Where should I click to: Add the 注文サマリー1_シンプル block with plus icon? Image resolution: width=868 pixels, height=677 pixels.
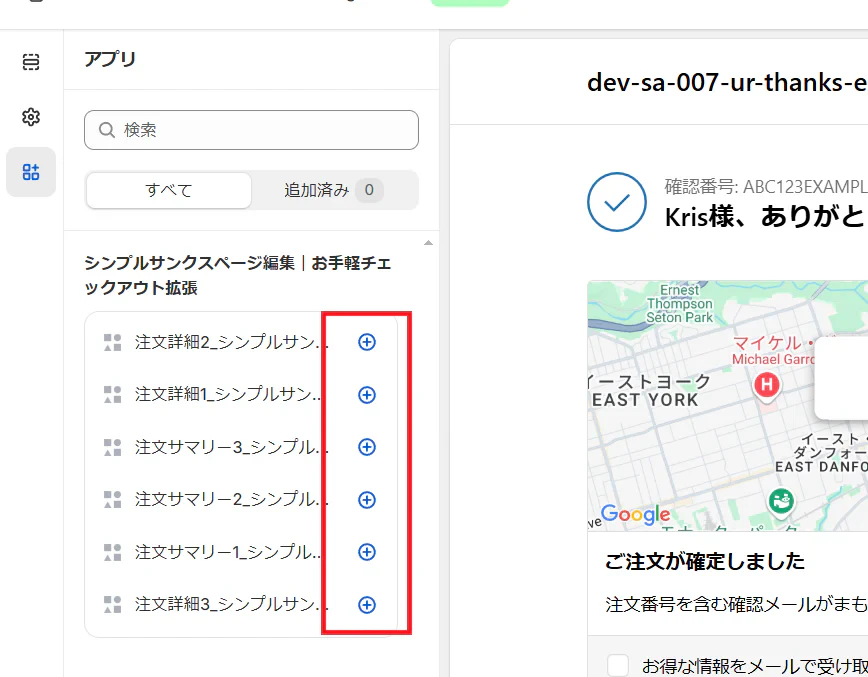(366, 552)
